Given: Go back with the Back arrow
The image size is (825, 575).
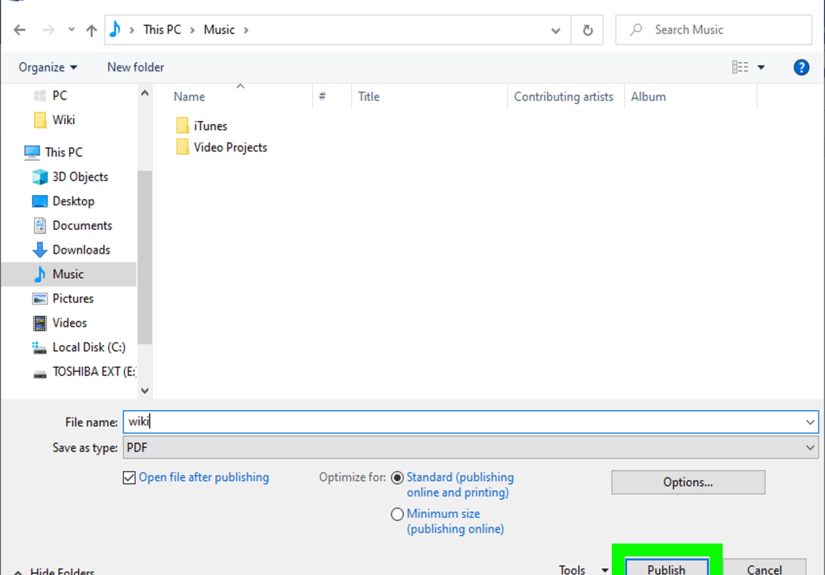Looking at the screenshot, I should [x=19, y=30].
